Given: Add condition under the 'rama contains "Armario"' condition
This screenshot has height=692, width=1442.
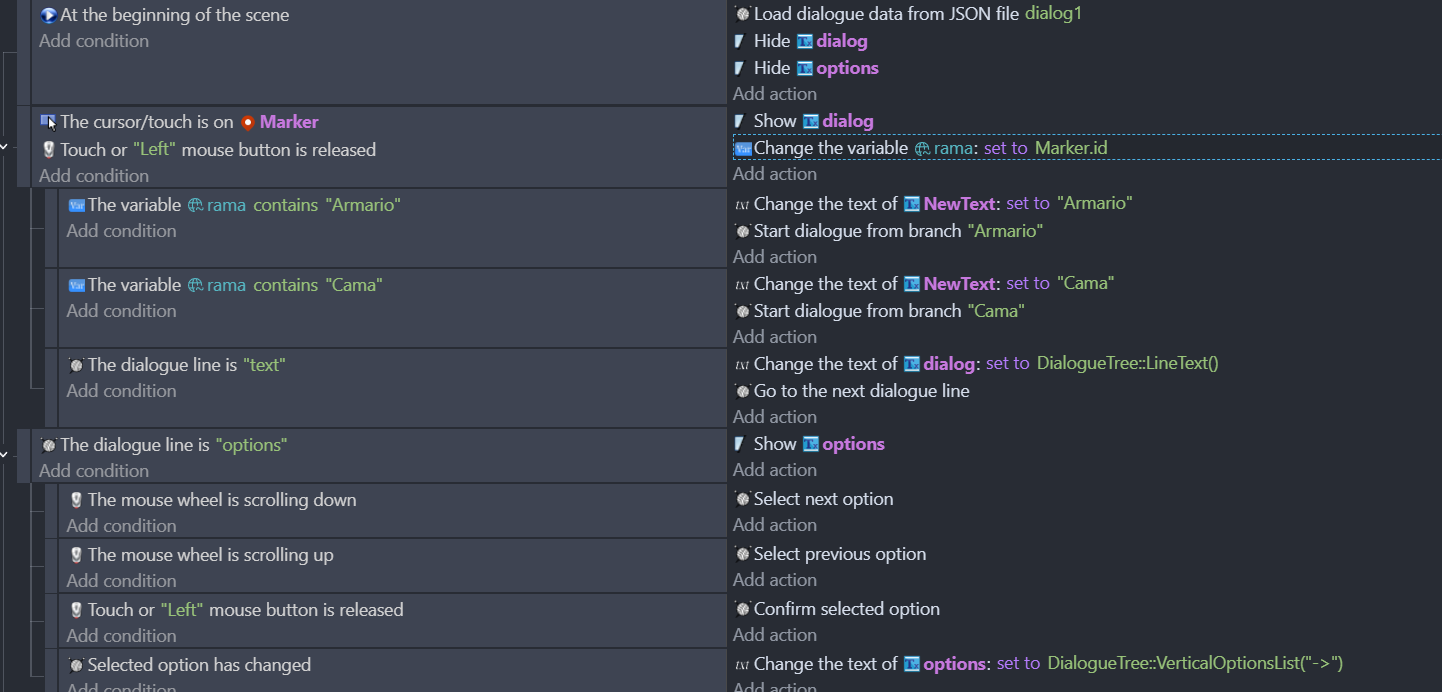Looking at the screenshot, I should click(122, 231).
